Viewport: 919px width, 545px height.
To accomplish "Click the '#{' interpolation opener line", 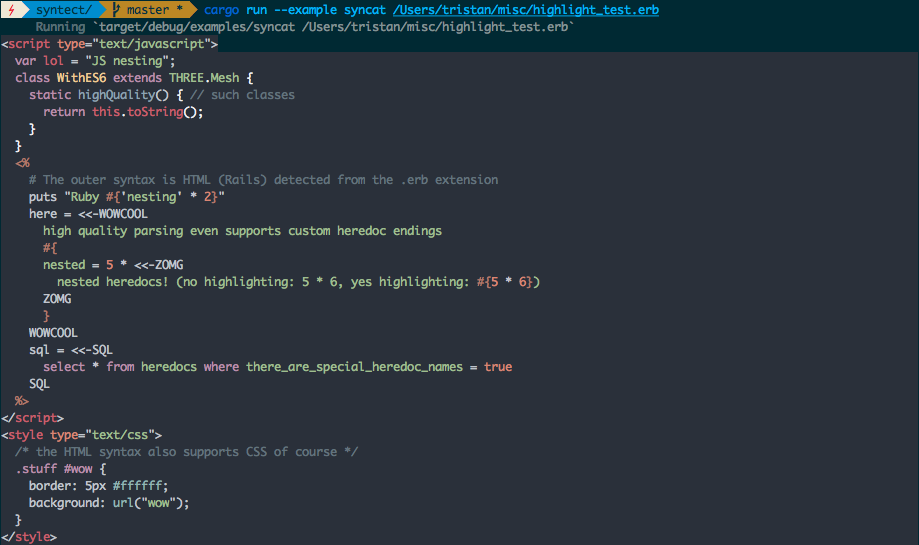I will (50, 248).
